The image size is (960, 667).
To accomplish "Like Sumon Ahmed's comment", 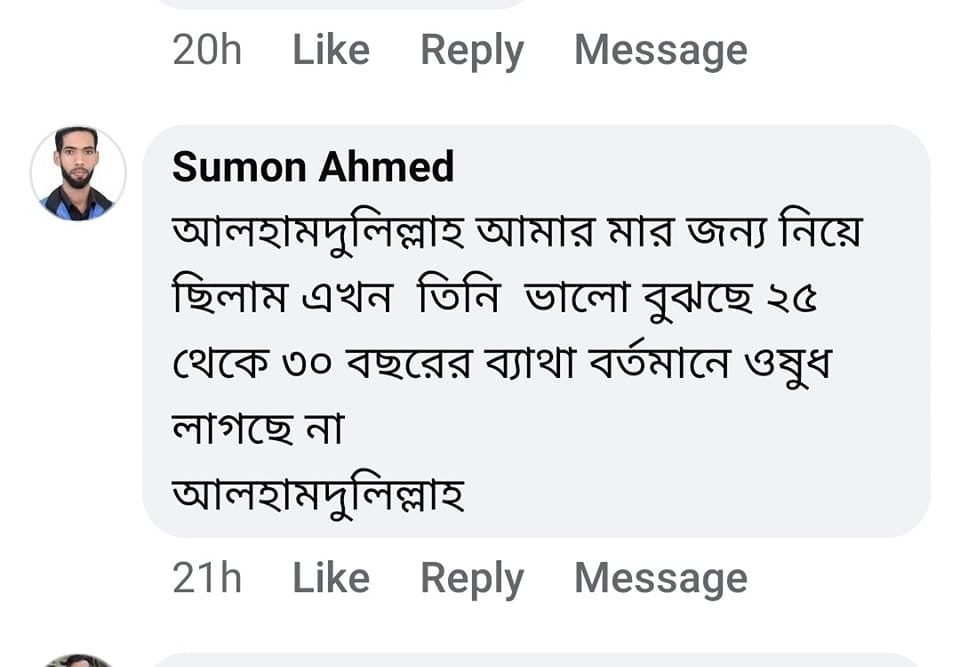I will point(330,578).
